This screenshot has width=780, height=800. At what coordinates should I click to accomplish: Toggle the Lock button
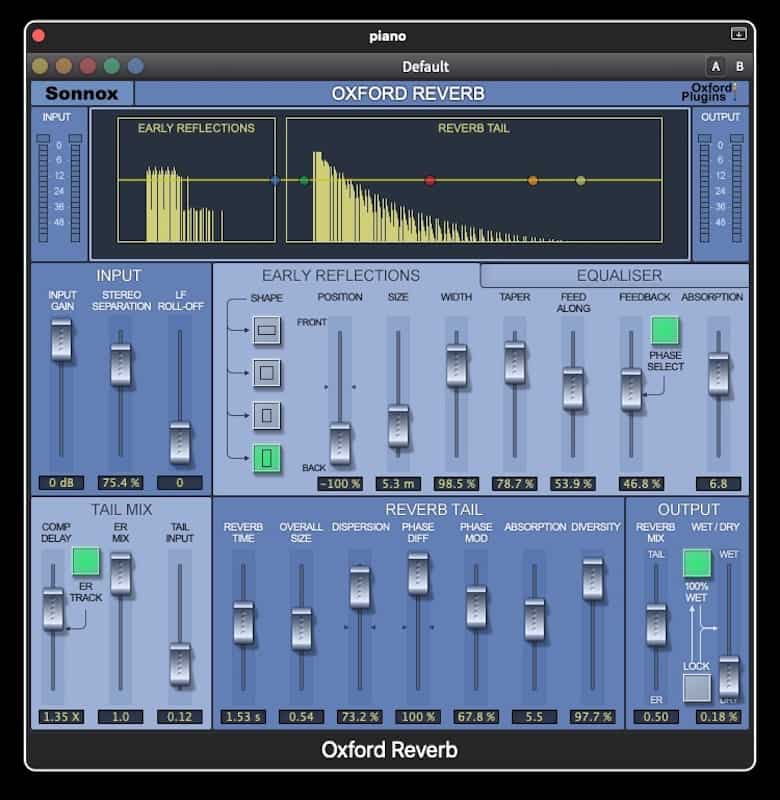coord(697,688)
